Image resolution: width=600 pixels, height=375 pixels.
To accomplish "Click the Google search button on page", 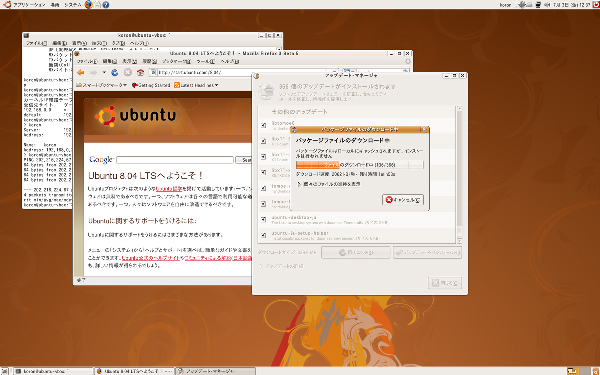I will click(x=244, y=160).
